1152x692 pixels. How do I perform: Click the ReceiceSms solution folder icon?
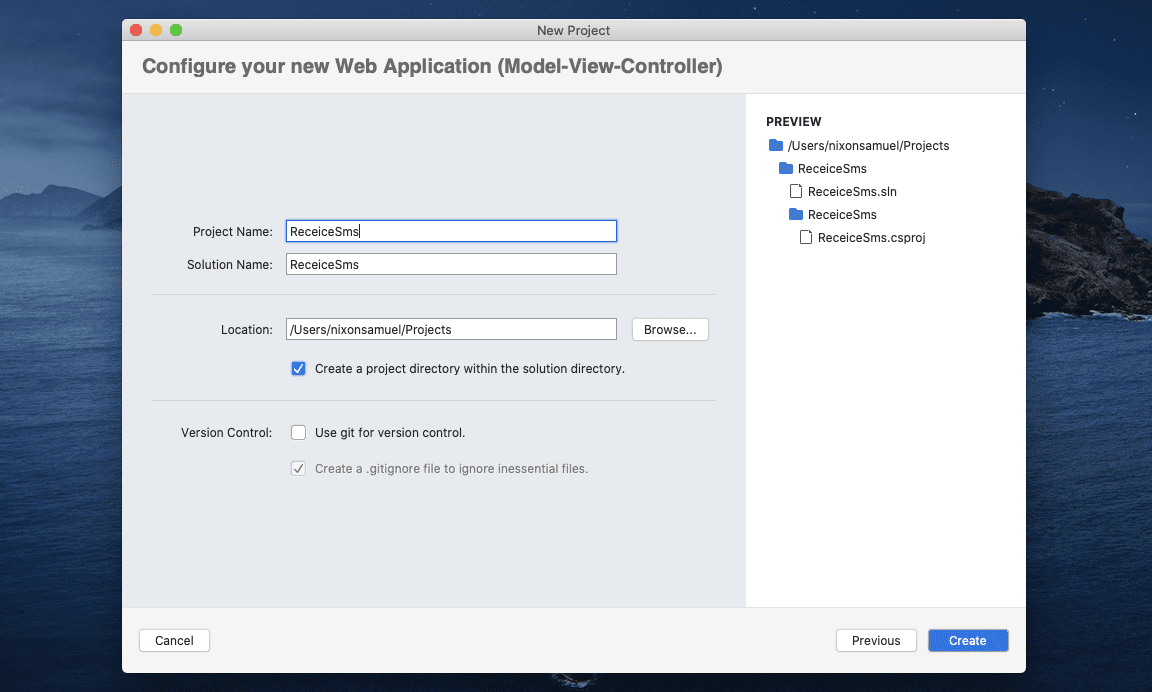click(x=786, y=168)
